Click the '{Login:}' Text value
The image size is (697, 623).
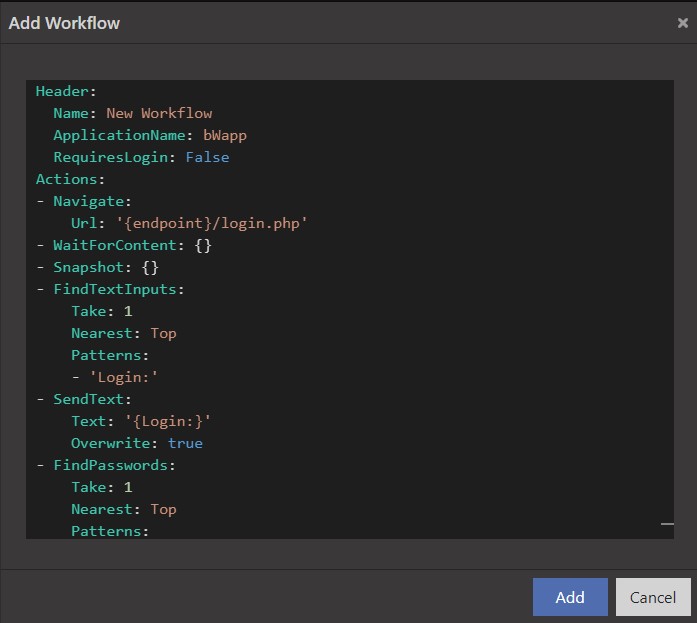[168, 421]
